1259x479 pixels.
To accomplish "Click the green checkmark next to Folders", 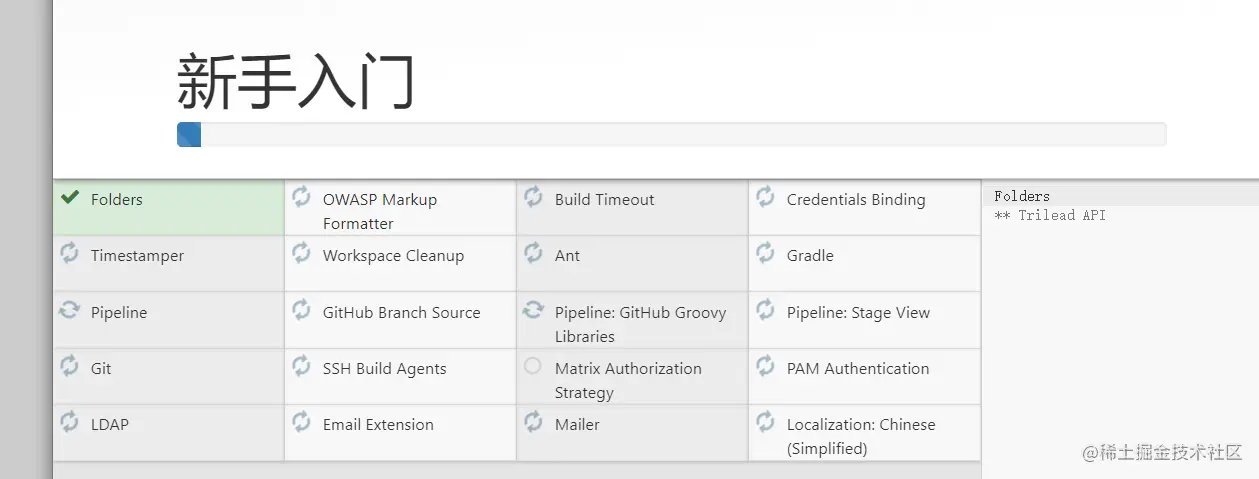I will 70,198.
